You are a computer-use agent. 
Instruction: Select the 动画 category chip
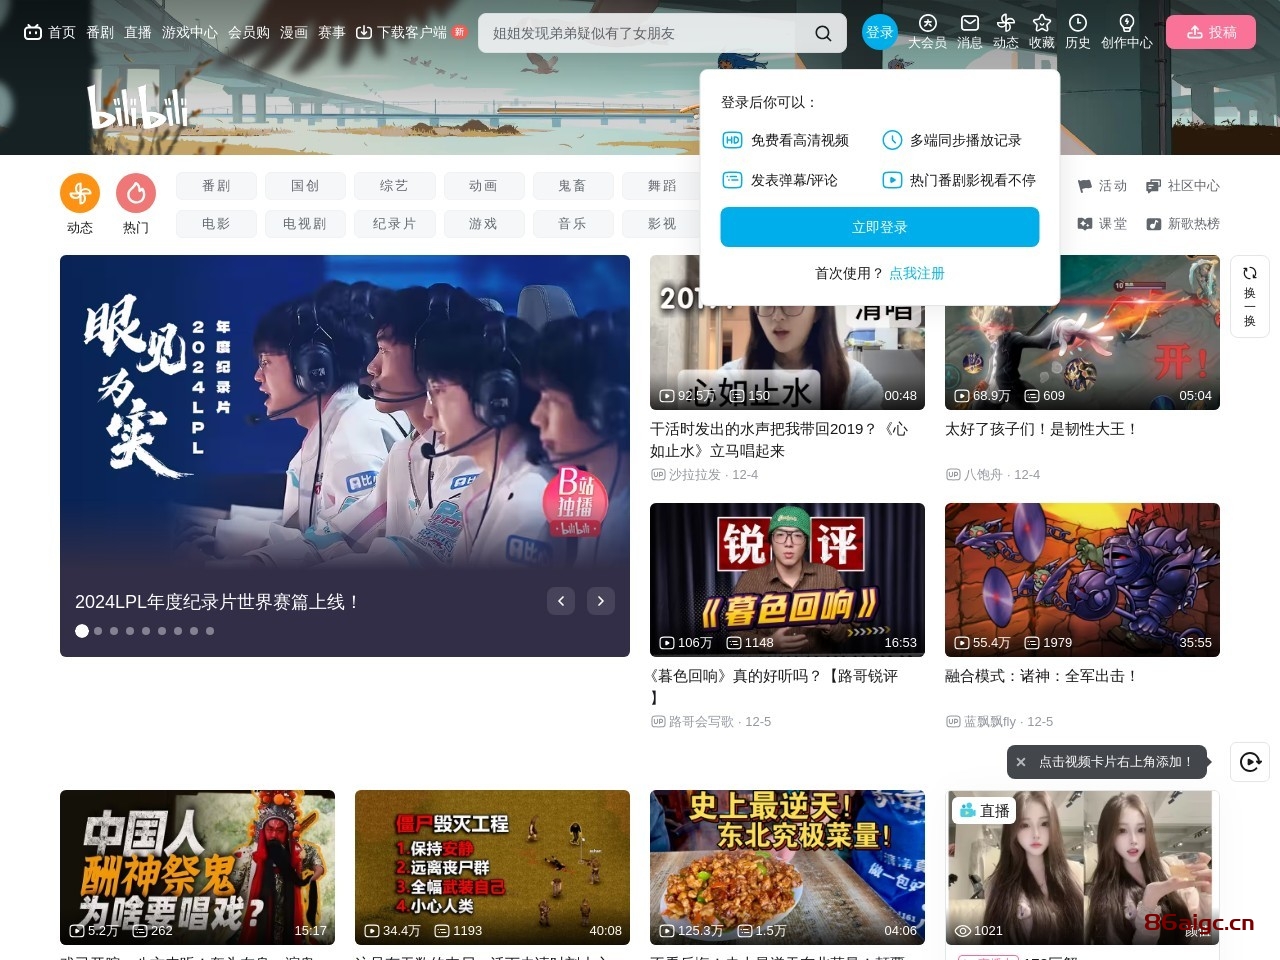coord(483,186)
